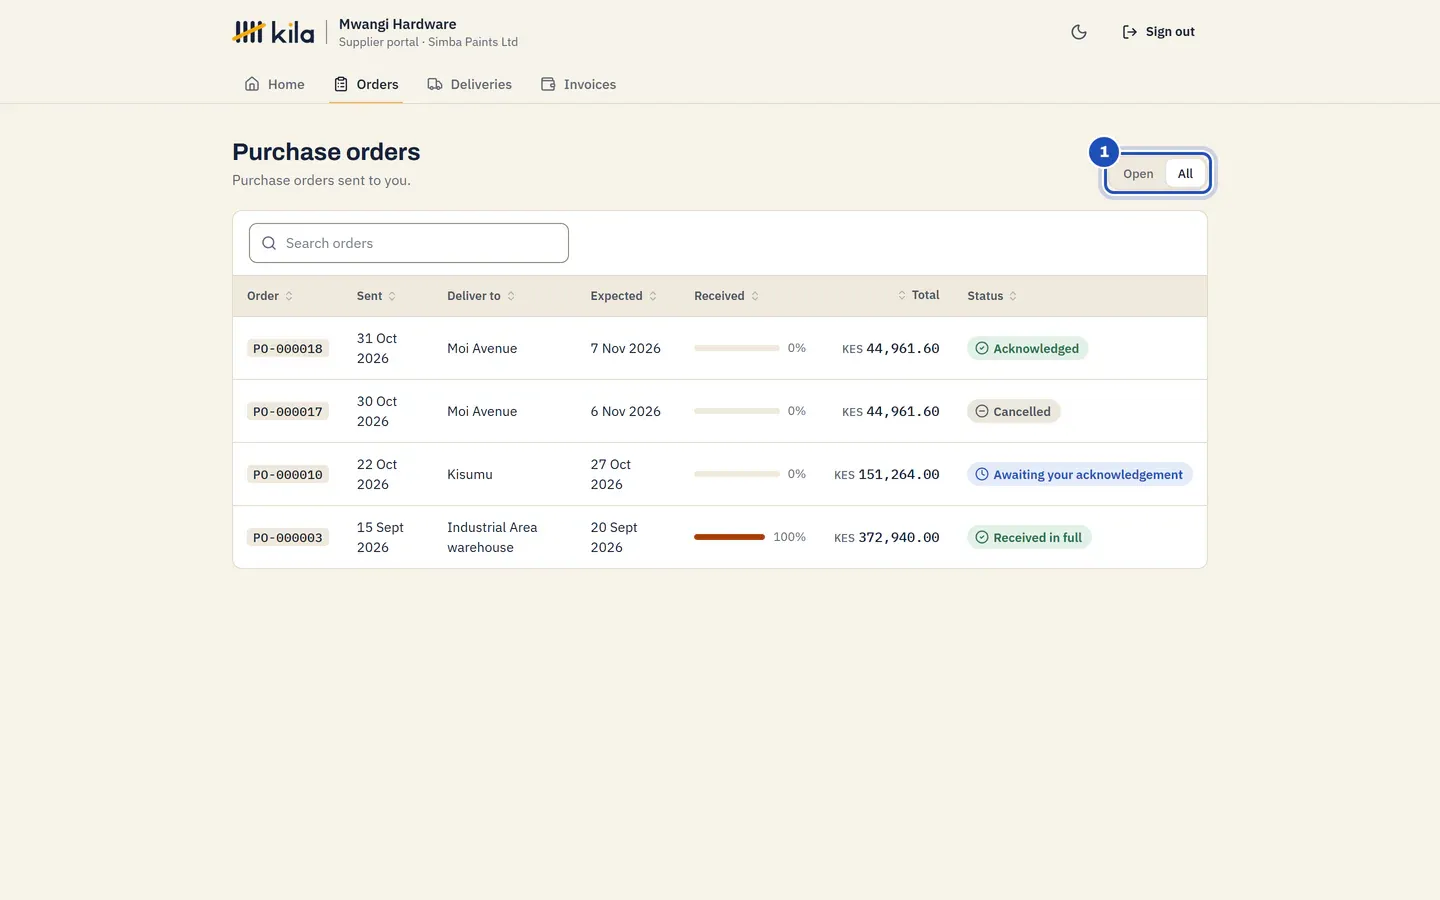Open the Invoices tab
The width and height of the screenshot is (1440, 900).
(x=579, y=84)
